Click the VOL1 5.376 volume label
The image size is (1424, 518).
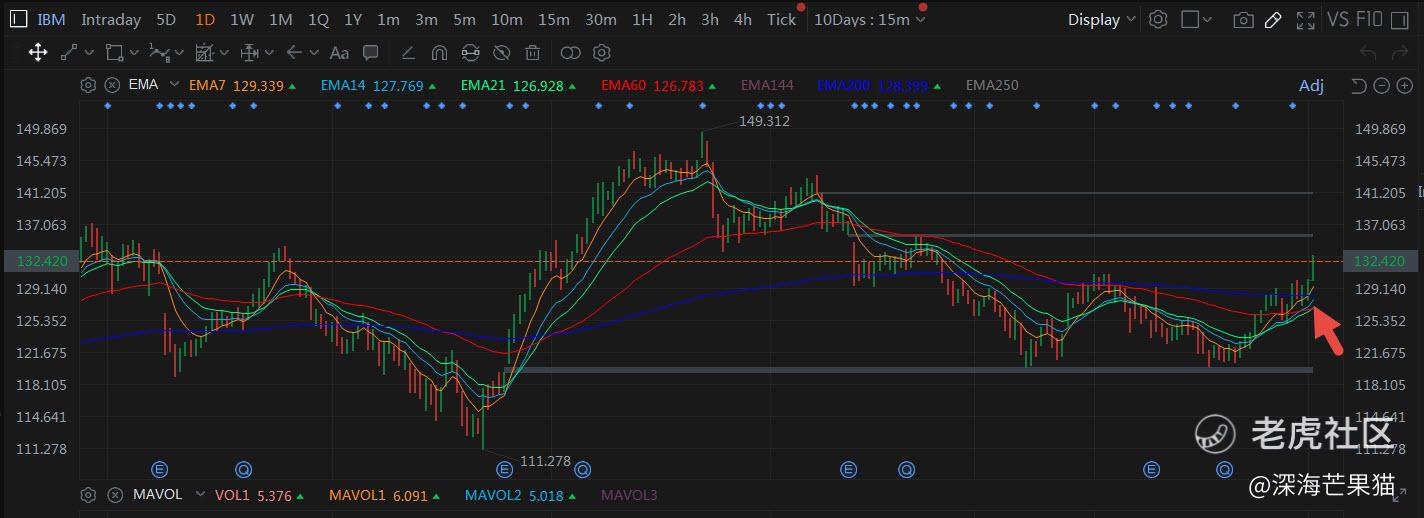[x=254, y=494]
